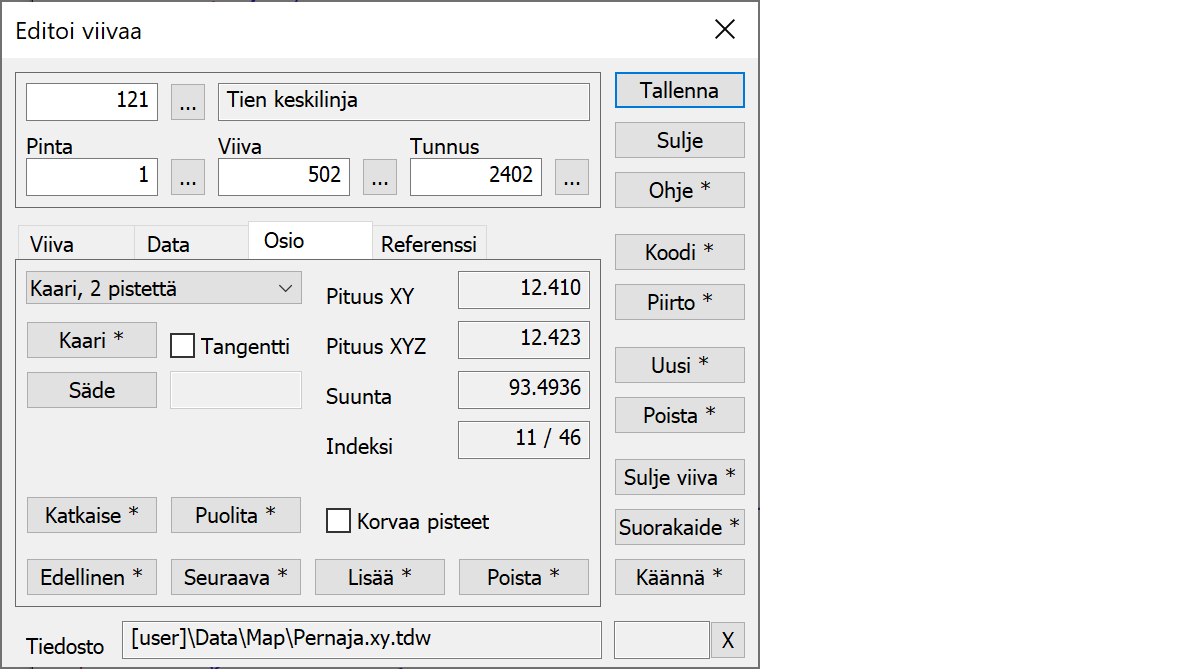Open the Viiva browse ellipsis button
The height and width of the screenshot is (669, 1200).
[380, 177]
